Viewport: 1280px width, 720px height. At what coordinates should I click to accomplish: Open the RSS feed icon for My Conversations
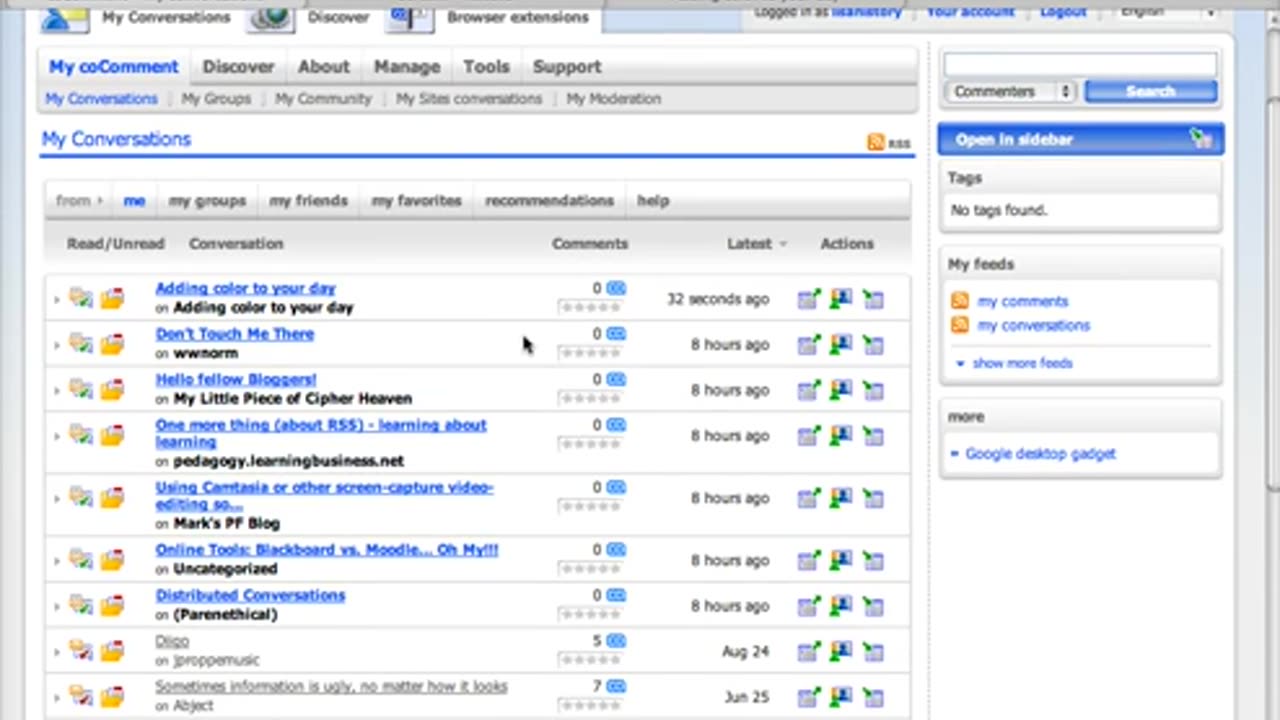coord(876,142)
